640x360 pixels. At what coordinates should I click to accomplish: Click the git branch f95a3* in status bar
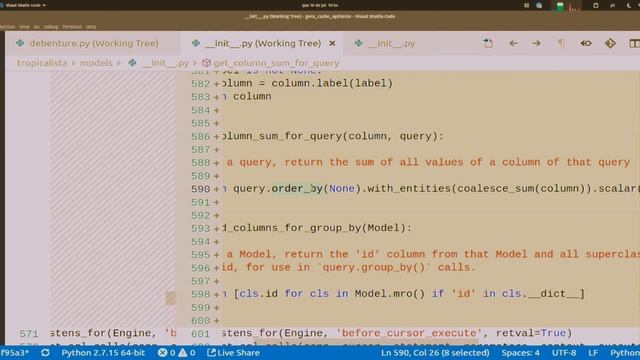tap(15, 353)
